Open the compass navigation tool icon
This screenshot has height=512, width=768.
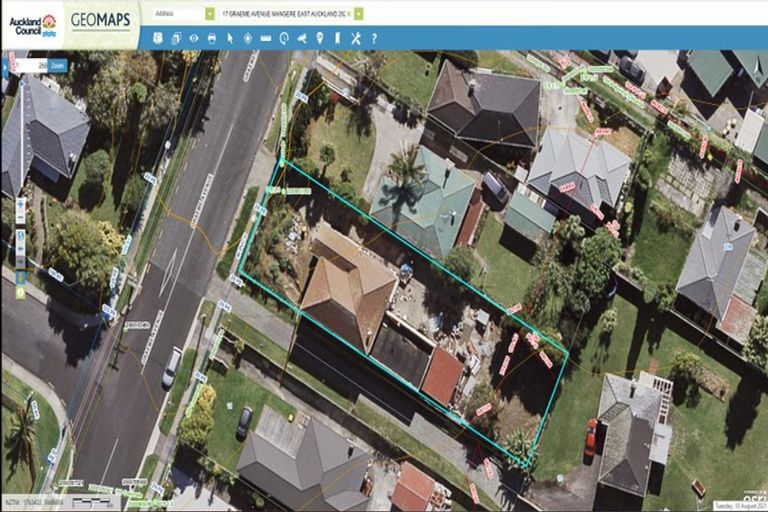tap(248, 38)
